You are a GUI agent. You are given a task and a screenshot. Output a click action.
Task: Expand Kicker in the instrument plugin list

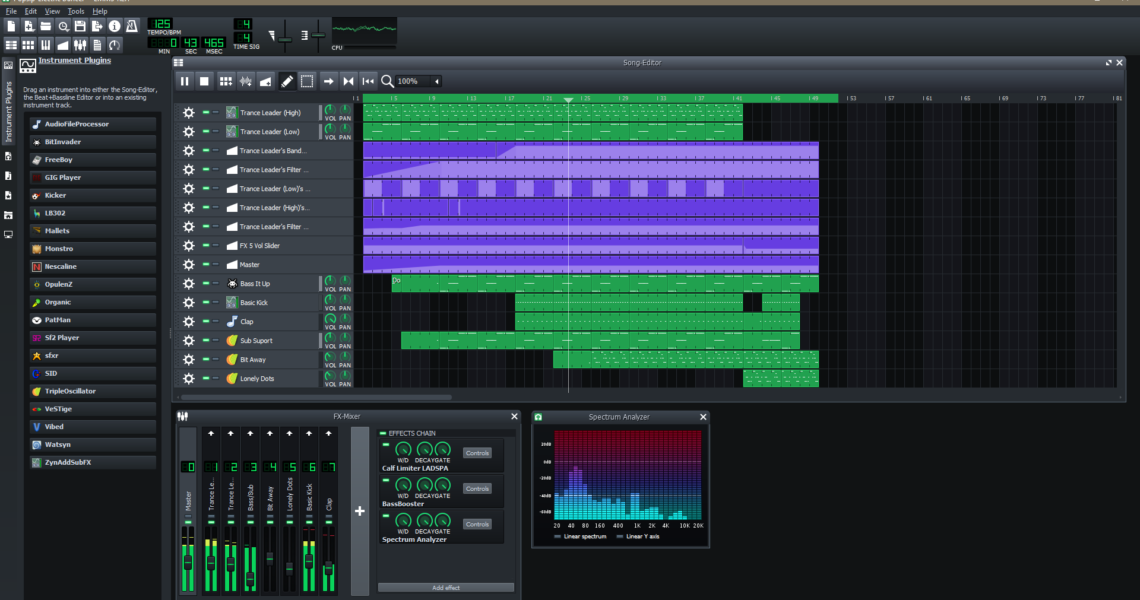90,195
